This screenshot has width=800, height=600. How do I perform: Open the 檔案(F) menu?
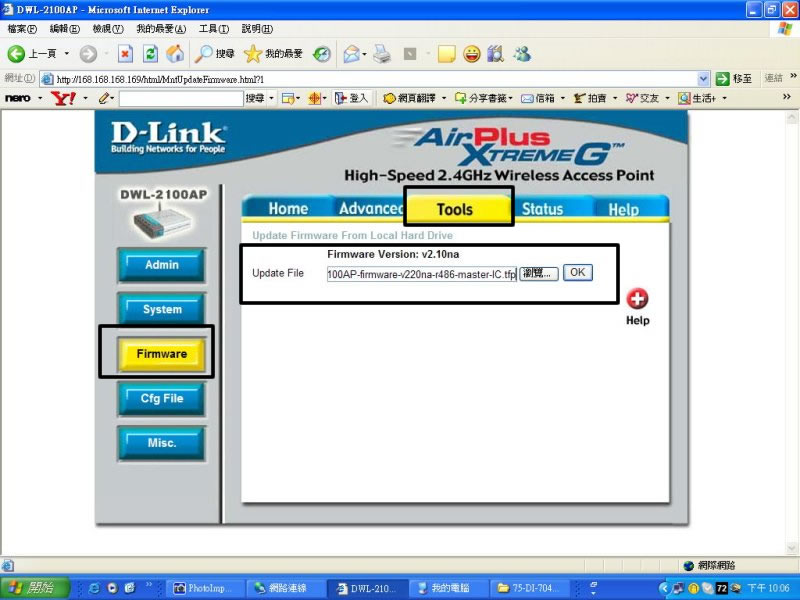coord(22,29)
